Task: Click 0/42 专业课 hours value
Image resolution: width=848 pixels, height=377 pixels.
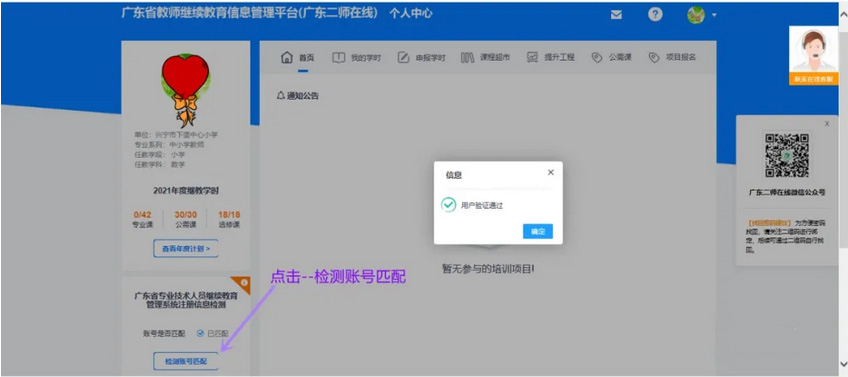Action: (x=142, y=215)
